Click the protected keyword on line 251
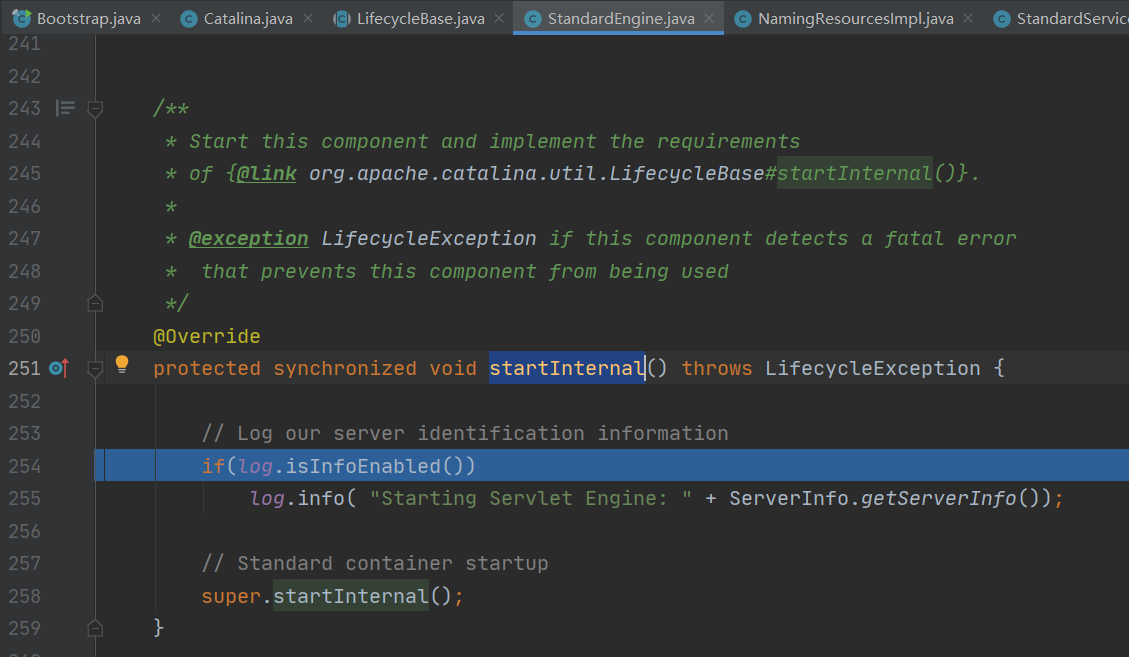 click(207, 368)
